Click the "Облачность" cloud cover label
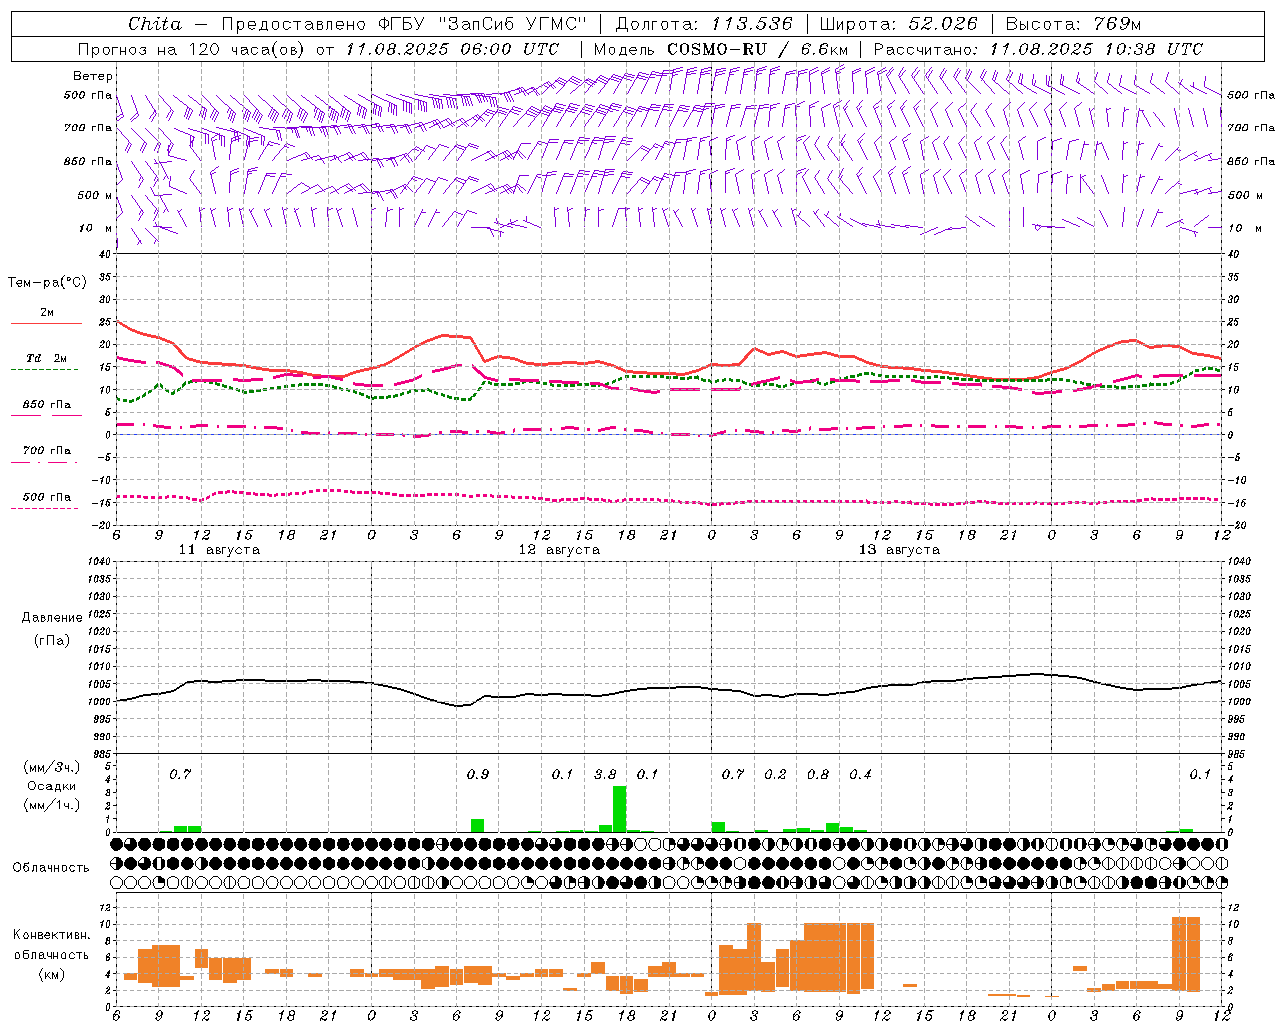The height and width of the screenshot is (1024, 1280). pos(51,867)
